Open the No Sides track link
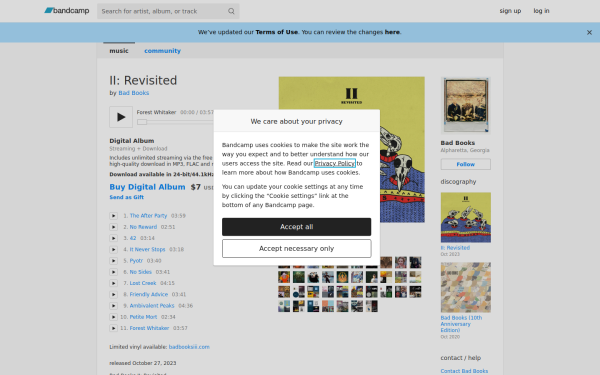This screenshot has height=375, width=600. click(140, 272)
